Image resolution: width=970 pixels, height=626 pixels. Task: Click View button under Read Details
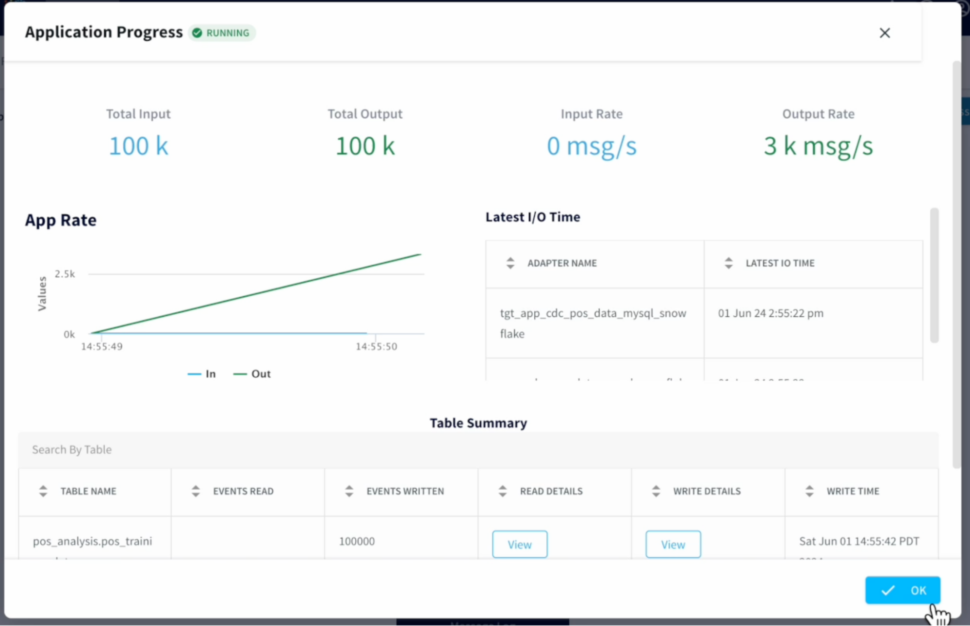(x=519, y=544)
